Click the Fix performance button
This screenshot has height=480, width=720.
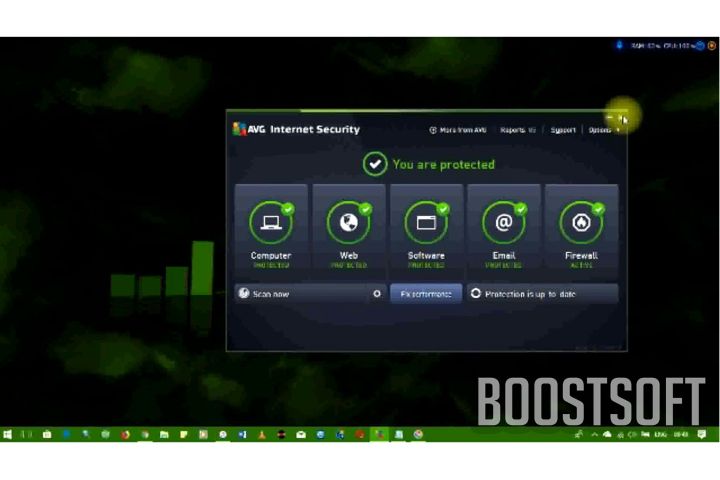(x=426, y=294)
